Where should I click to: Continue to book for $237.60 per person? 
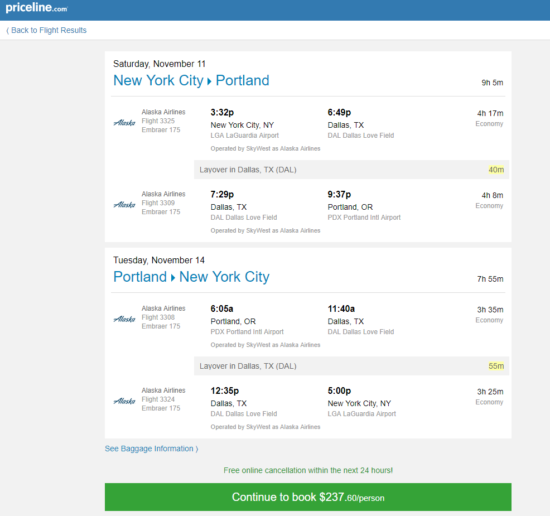point(308,497)
